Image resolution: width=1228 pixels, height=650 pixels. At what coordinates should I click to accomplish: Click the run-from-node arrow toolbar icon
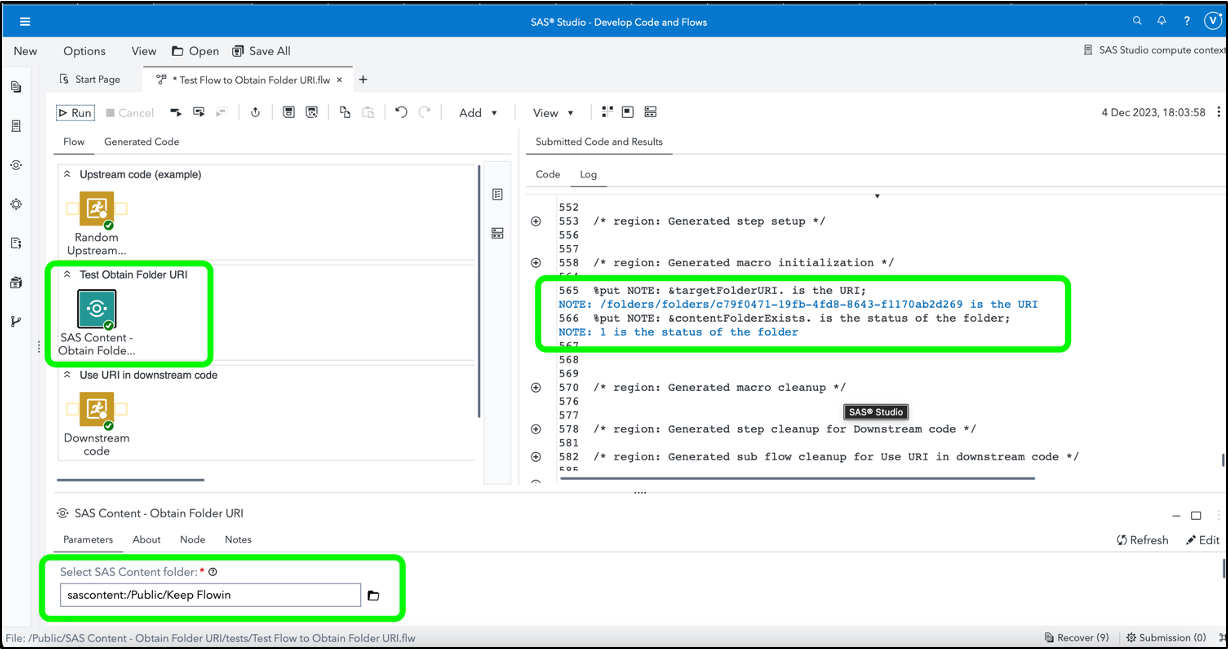pos(176,113)
